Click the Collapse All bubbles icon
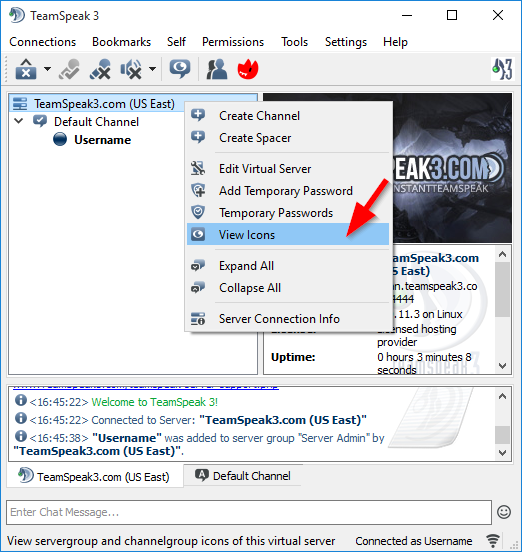This screenshot has width=522, height=552. point(198,288)
